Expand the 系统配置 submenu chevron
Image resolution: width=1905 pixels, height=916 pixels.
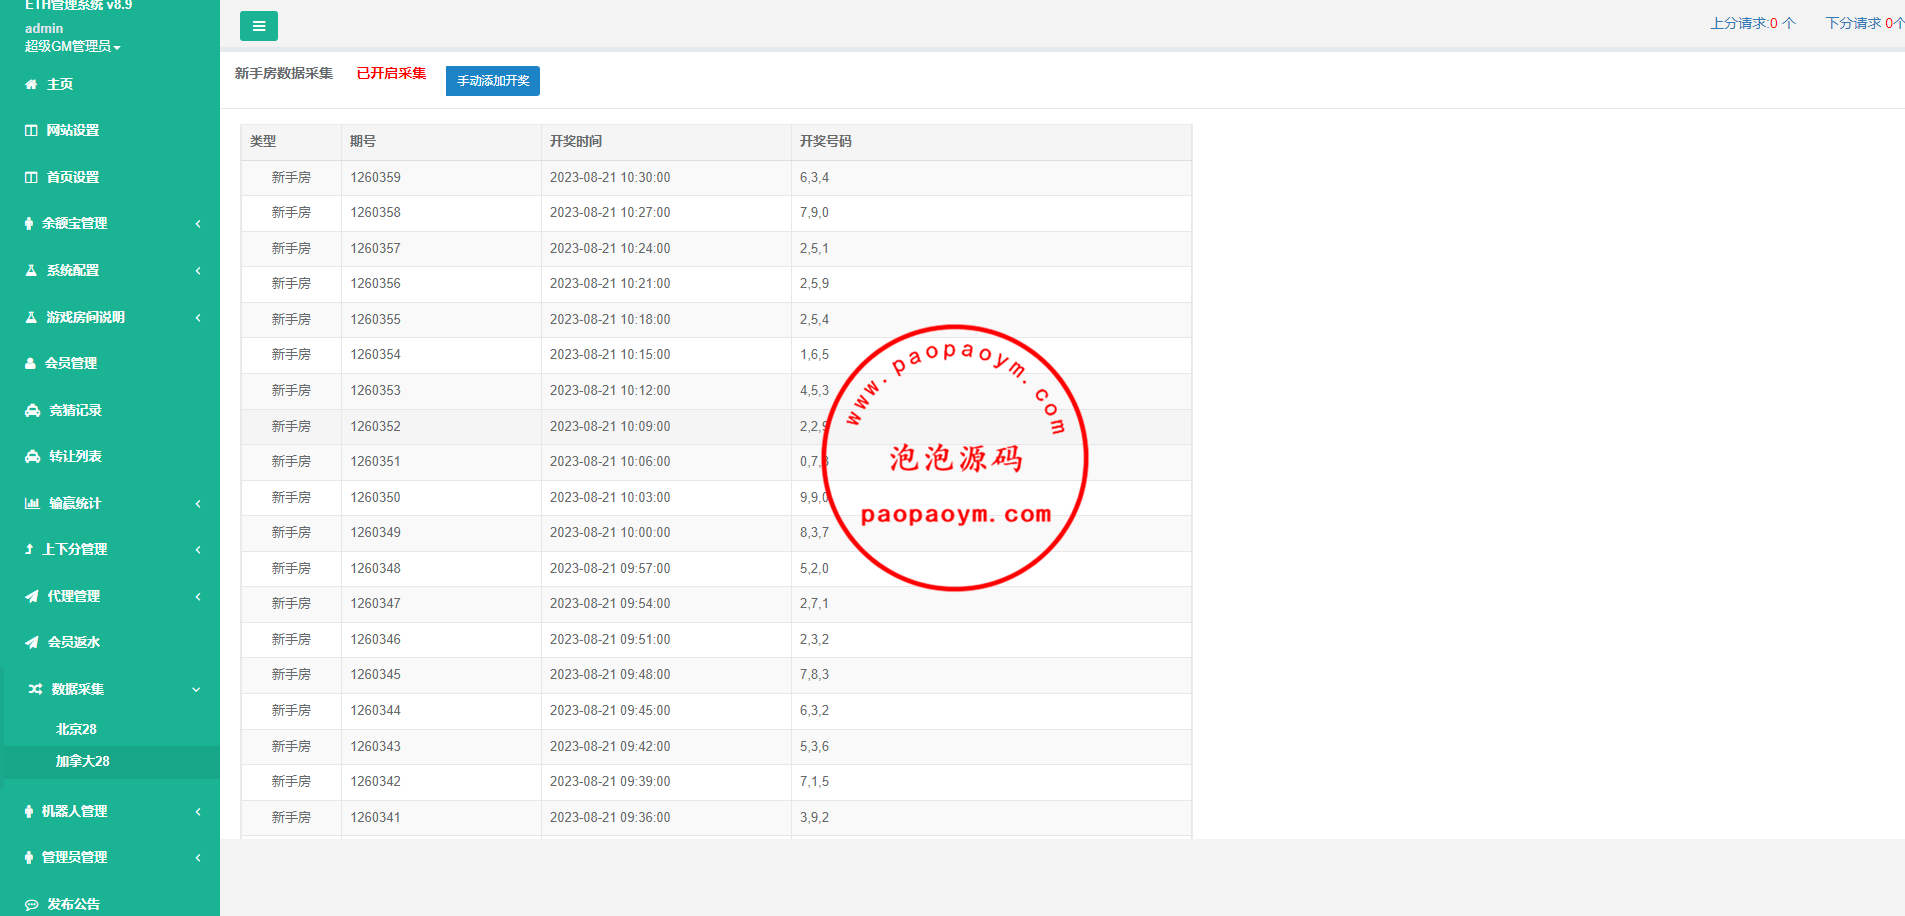198,271
